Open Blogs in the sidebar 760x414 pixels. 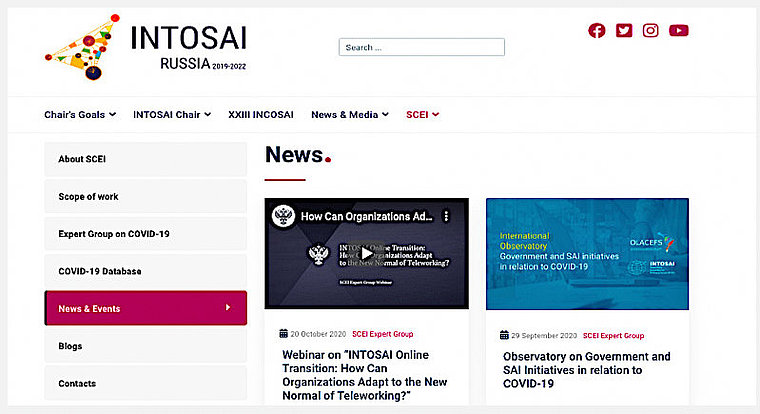pyautogui.click(x=145, y=346)
